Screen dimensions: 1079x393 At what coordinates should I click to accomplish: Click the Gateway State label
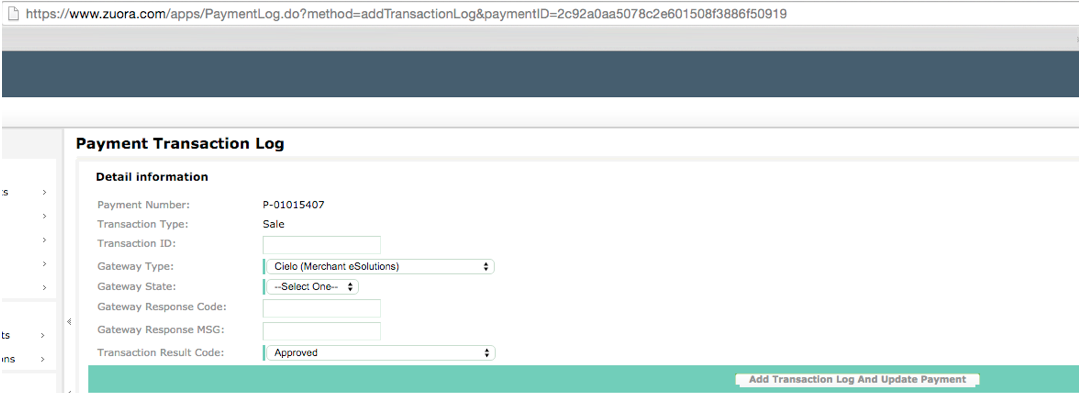(137, 286)
